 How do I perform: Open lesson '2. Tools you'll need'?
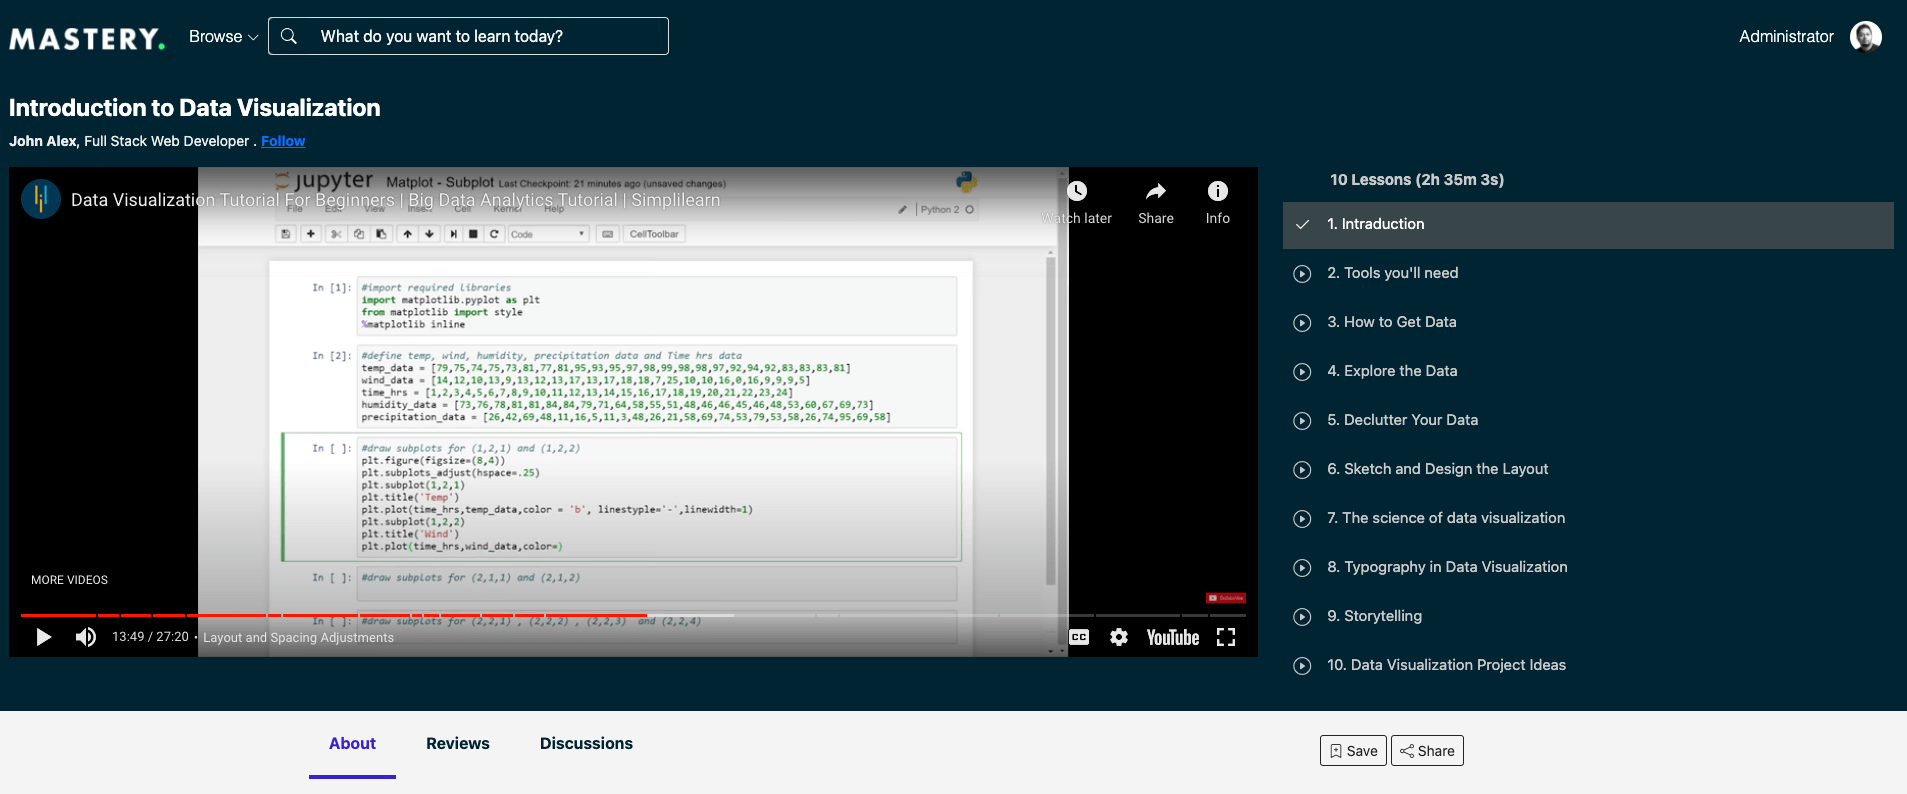coord(1393,273)
